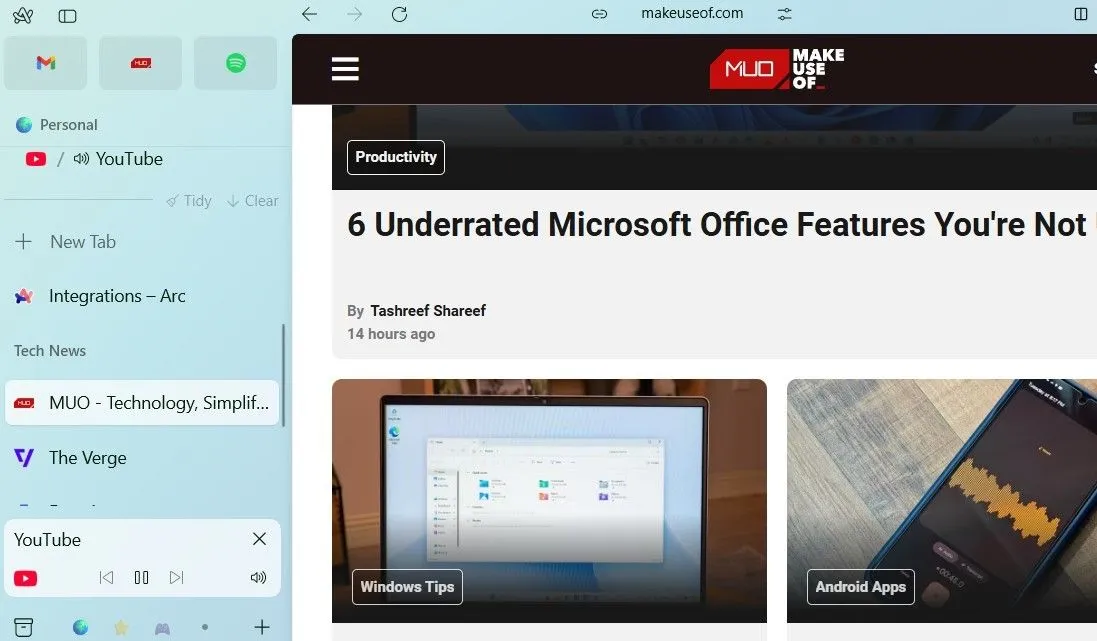Close the YouTube mini player
The width and height of the screenshot is (1097, 641).
pos(260,539)
